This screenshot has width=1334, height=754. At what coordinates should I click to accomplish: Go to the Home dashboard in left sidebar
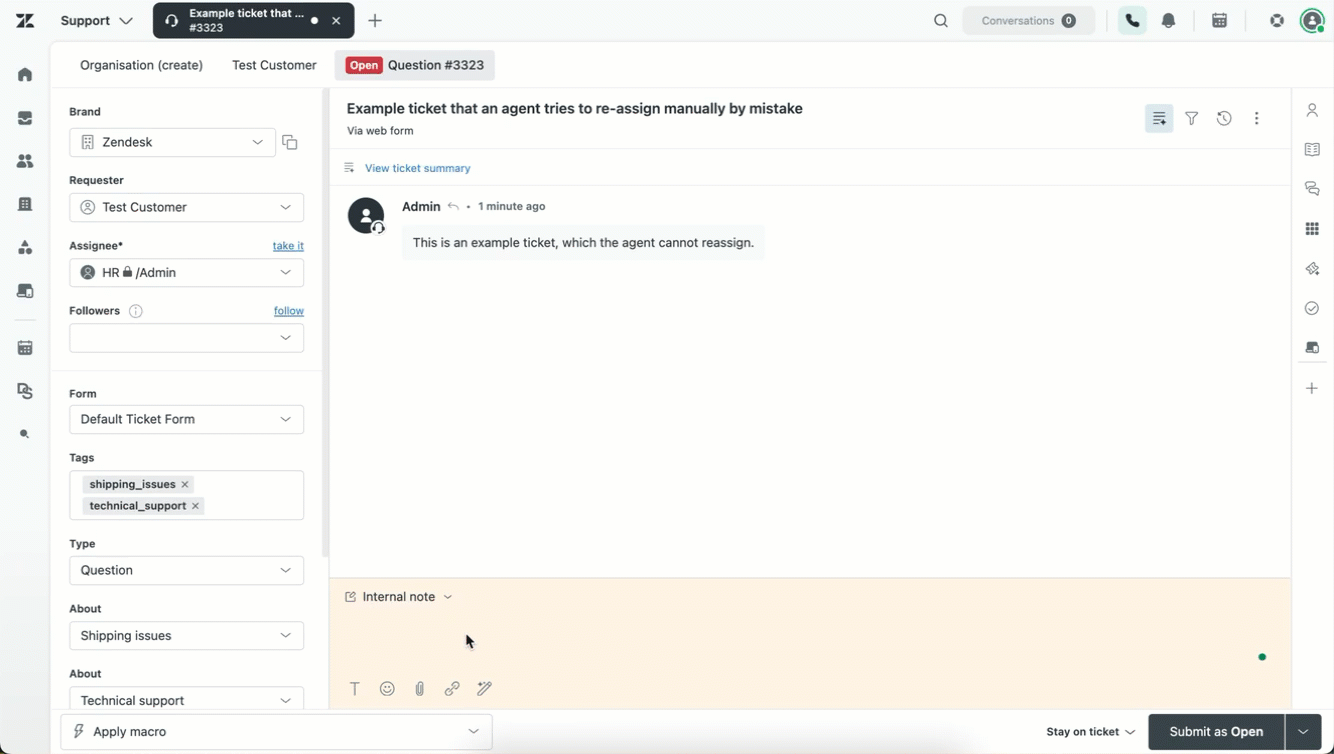coord(24,74)
